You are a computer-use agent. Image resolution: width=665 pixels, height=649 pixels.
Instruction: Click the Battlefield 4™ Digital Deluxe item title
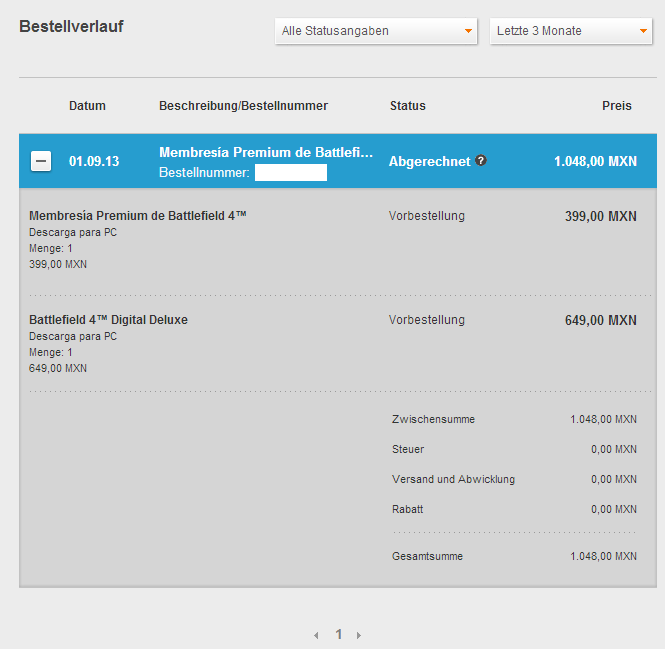click(x=108, y=319)
